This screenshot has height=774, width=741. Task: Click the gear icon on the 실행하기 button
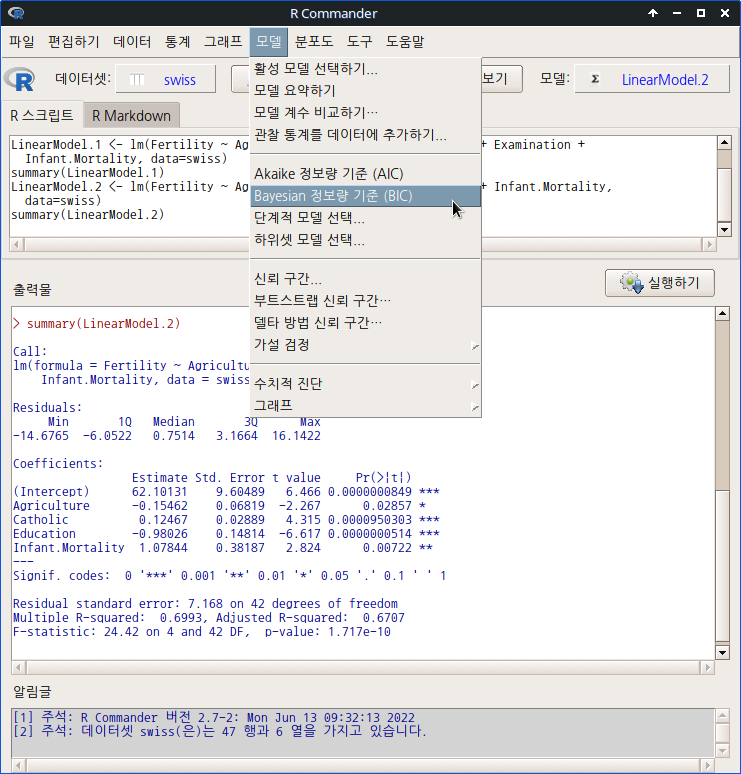632,283
